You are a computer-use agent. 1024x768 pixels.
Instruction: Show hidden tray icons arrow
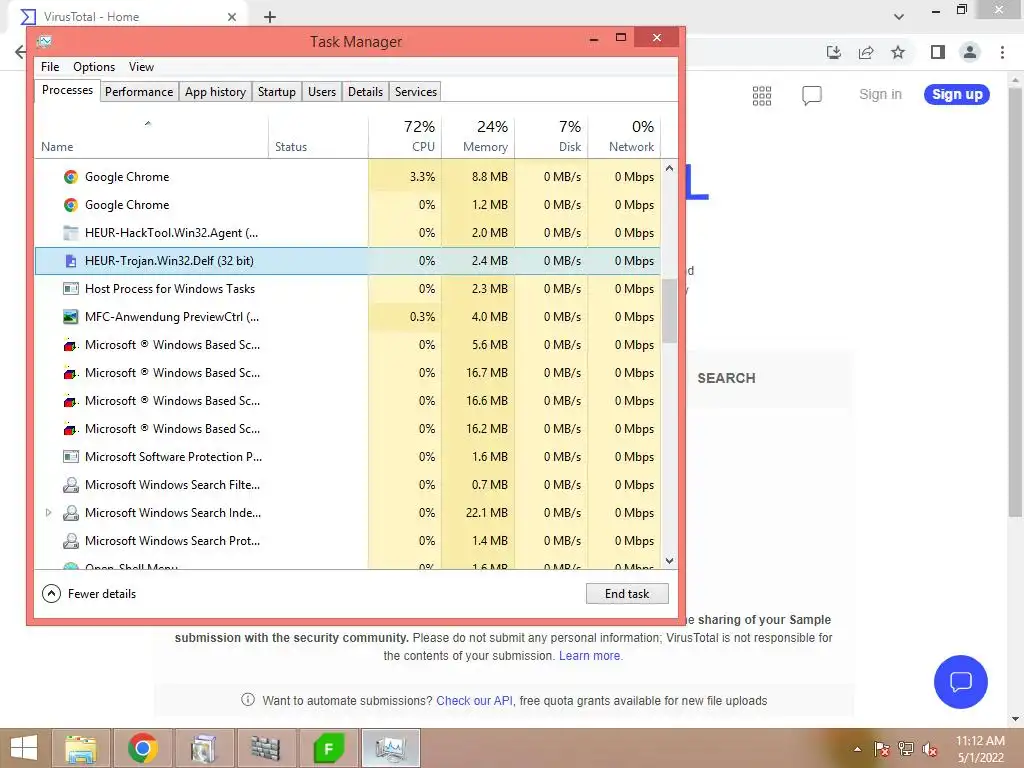(857, 749)
